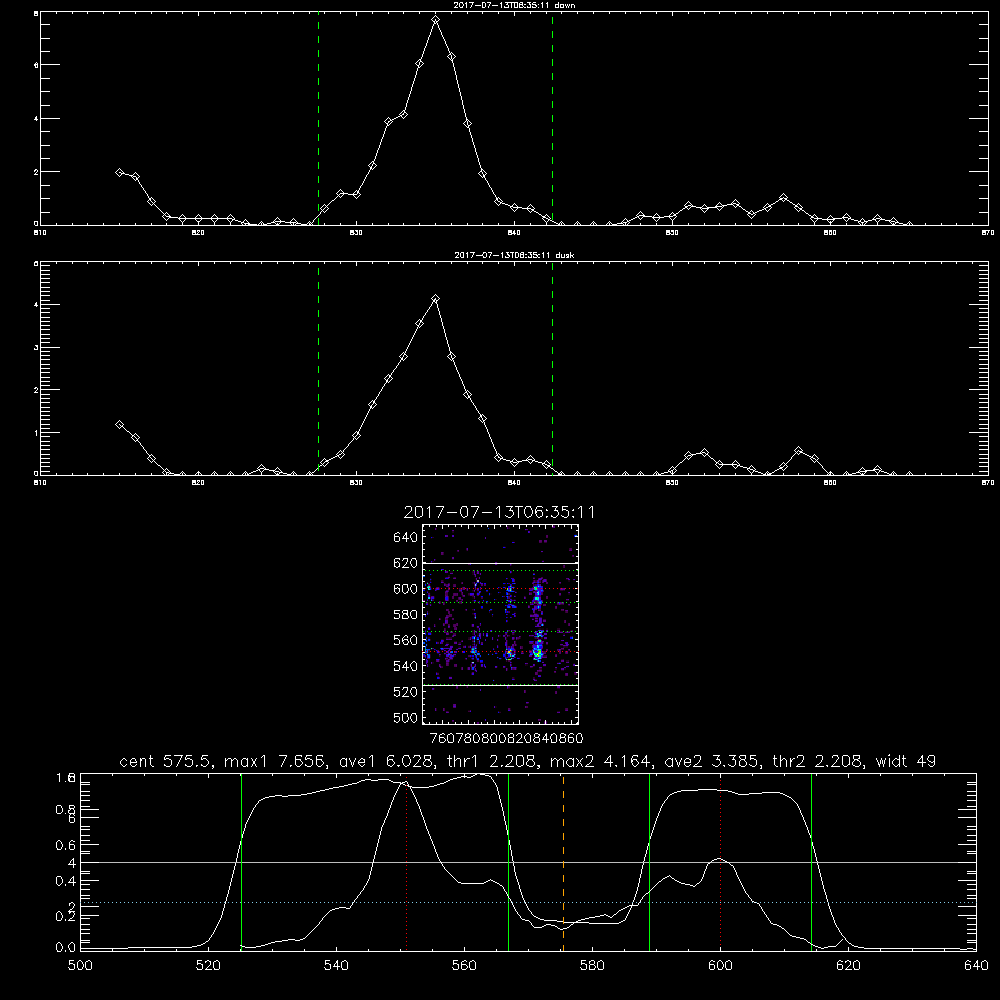Select the heatmap title 2017-07-13T06:35:11
This screenshot has height=1000, width=1000.
(499, 512)
